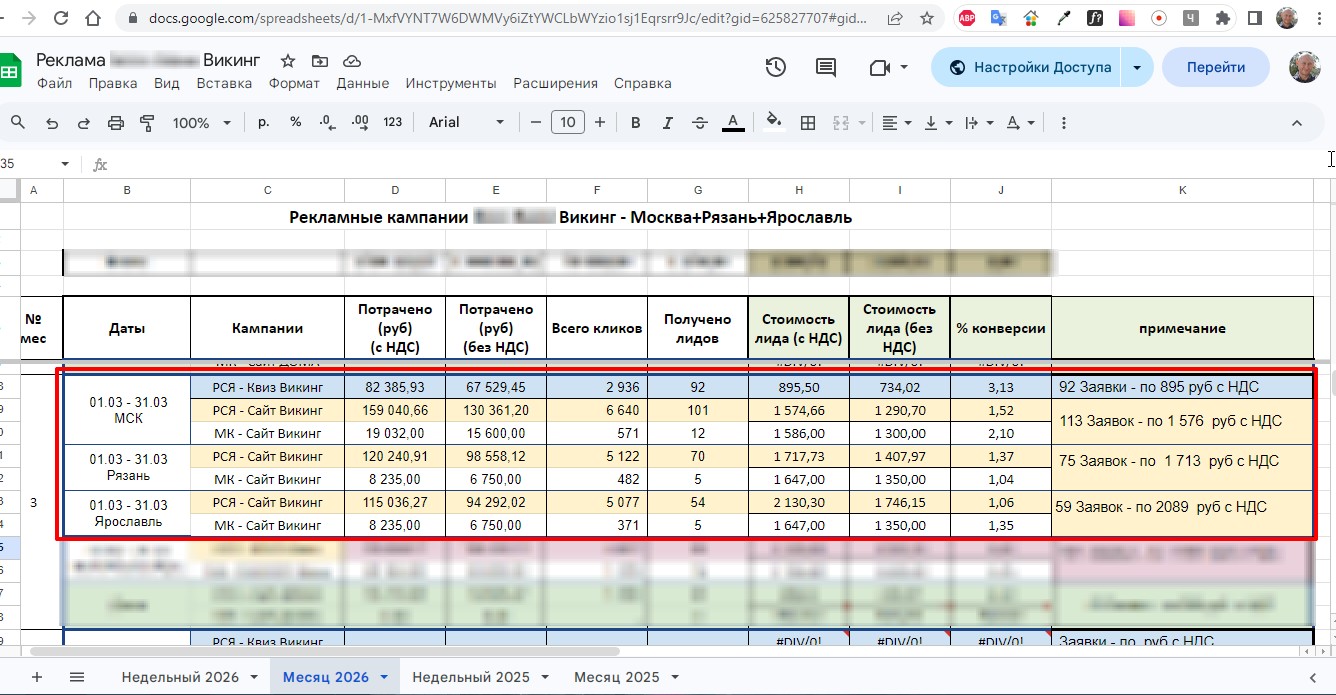This screenshot has width=1336, height=695.
Task: Click the font size input field
Action: (568, 122)
